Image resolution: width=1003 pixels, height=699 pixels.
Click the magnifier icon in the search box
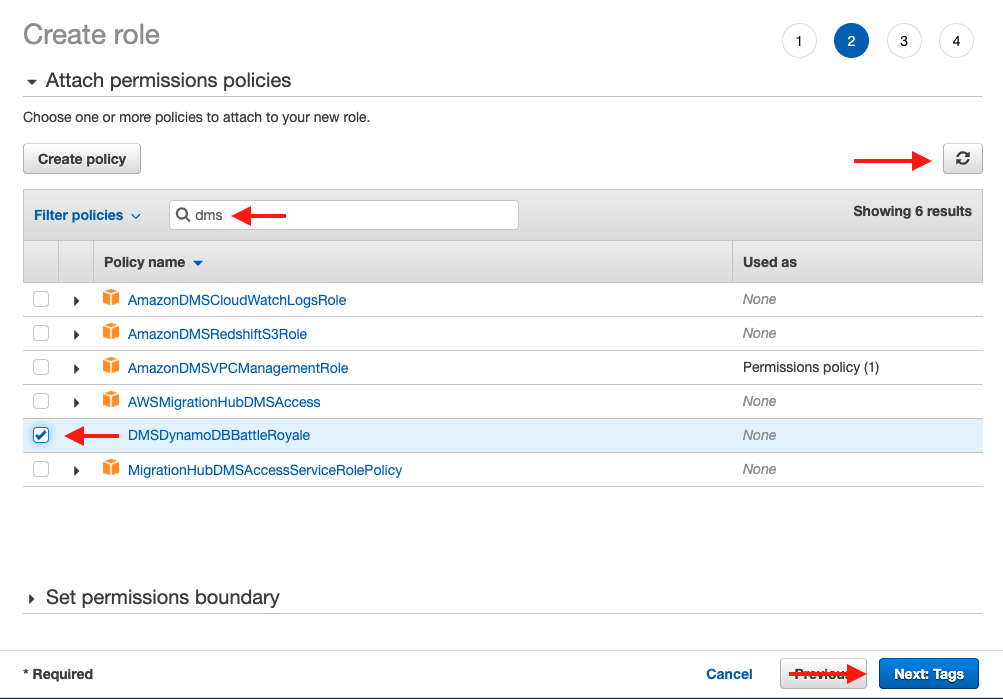coord(183,215)
